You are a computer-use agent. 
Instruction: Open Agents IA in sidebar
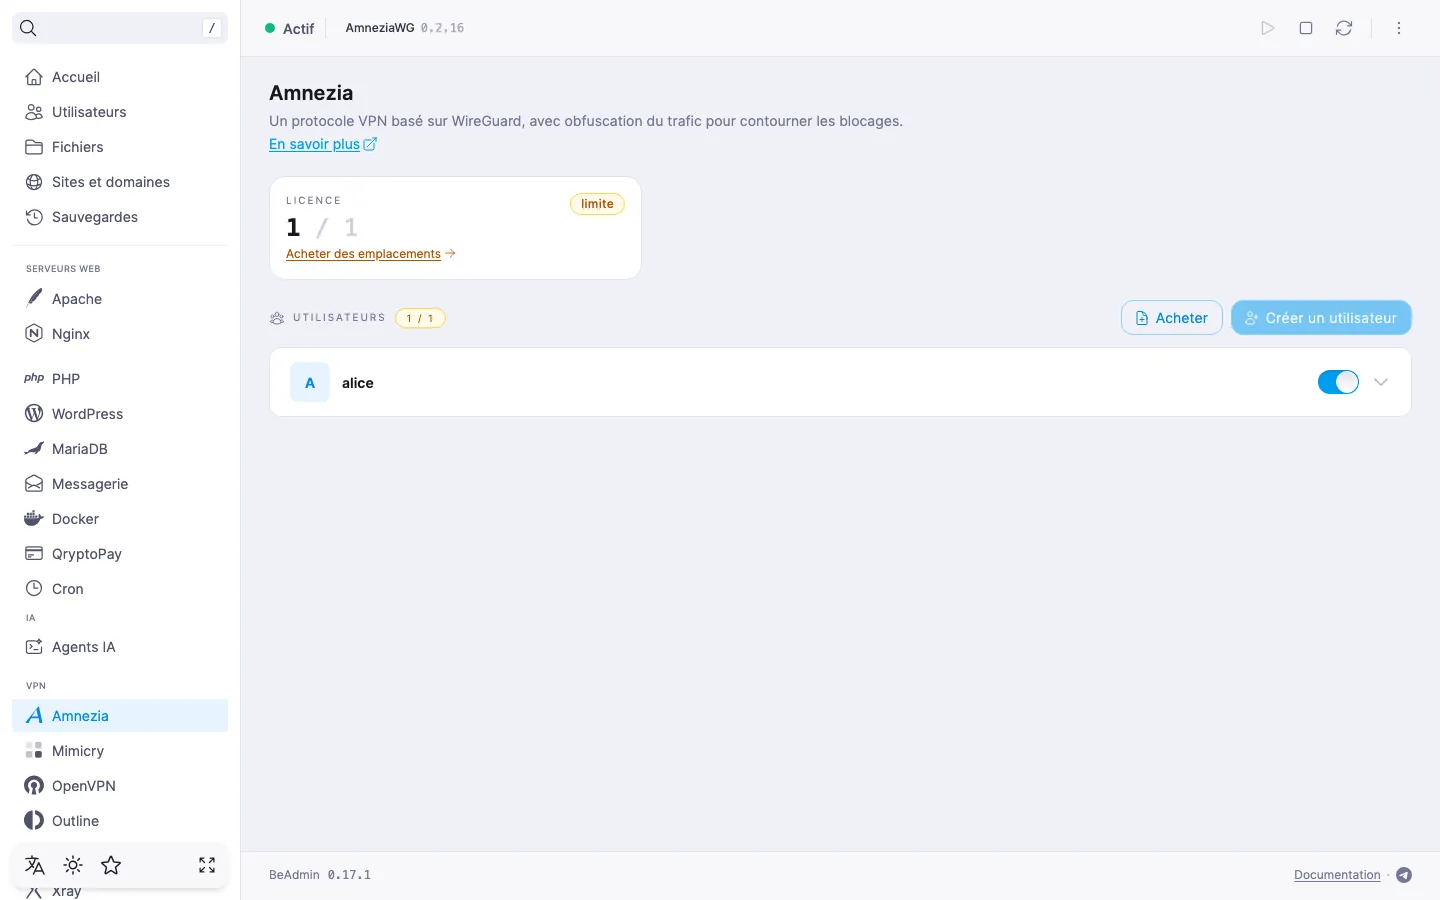[120, 647]
